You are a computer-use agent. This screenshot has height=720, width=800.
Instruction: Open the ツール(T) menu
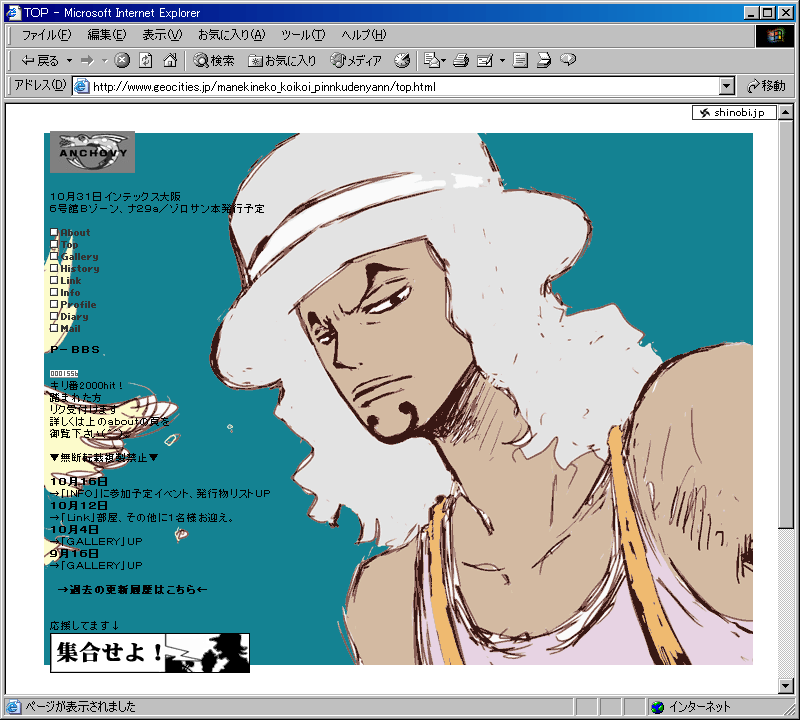(x=303, y=35)
